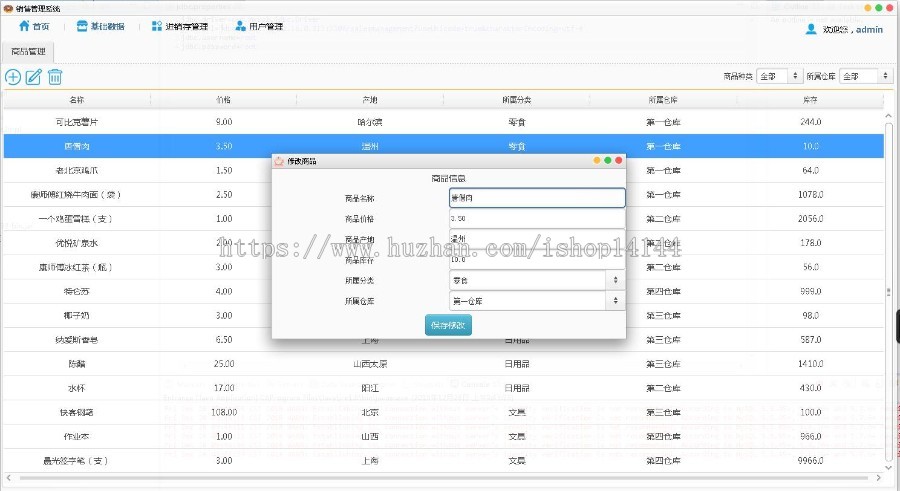Select the 商品管理 tab
This screenshot has width=900, height=491.
(28, 52)
